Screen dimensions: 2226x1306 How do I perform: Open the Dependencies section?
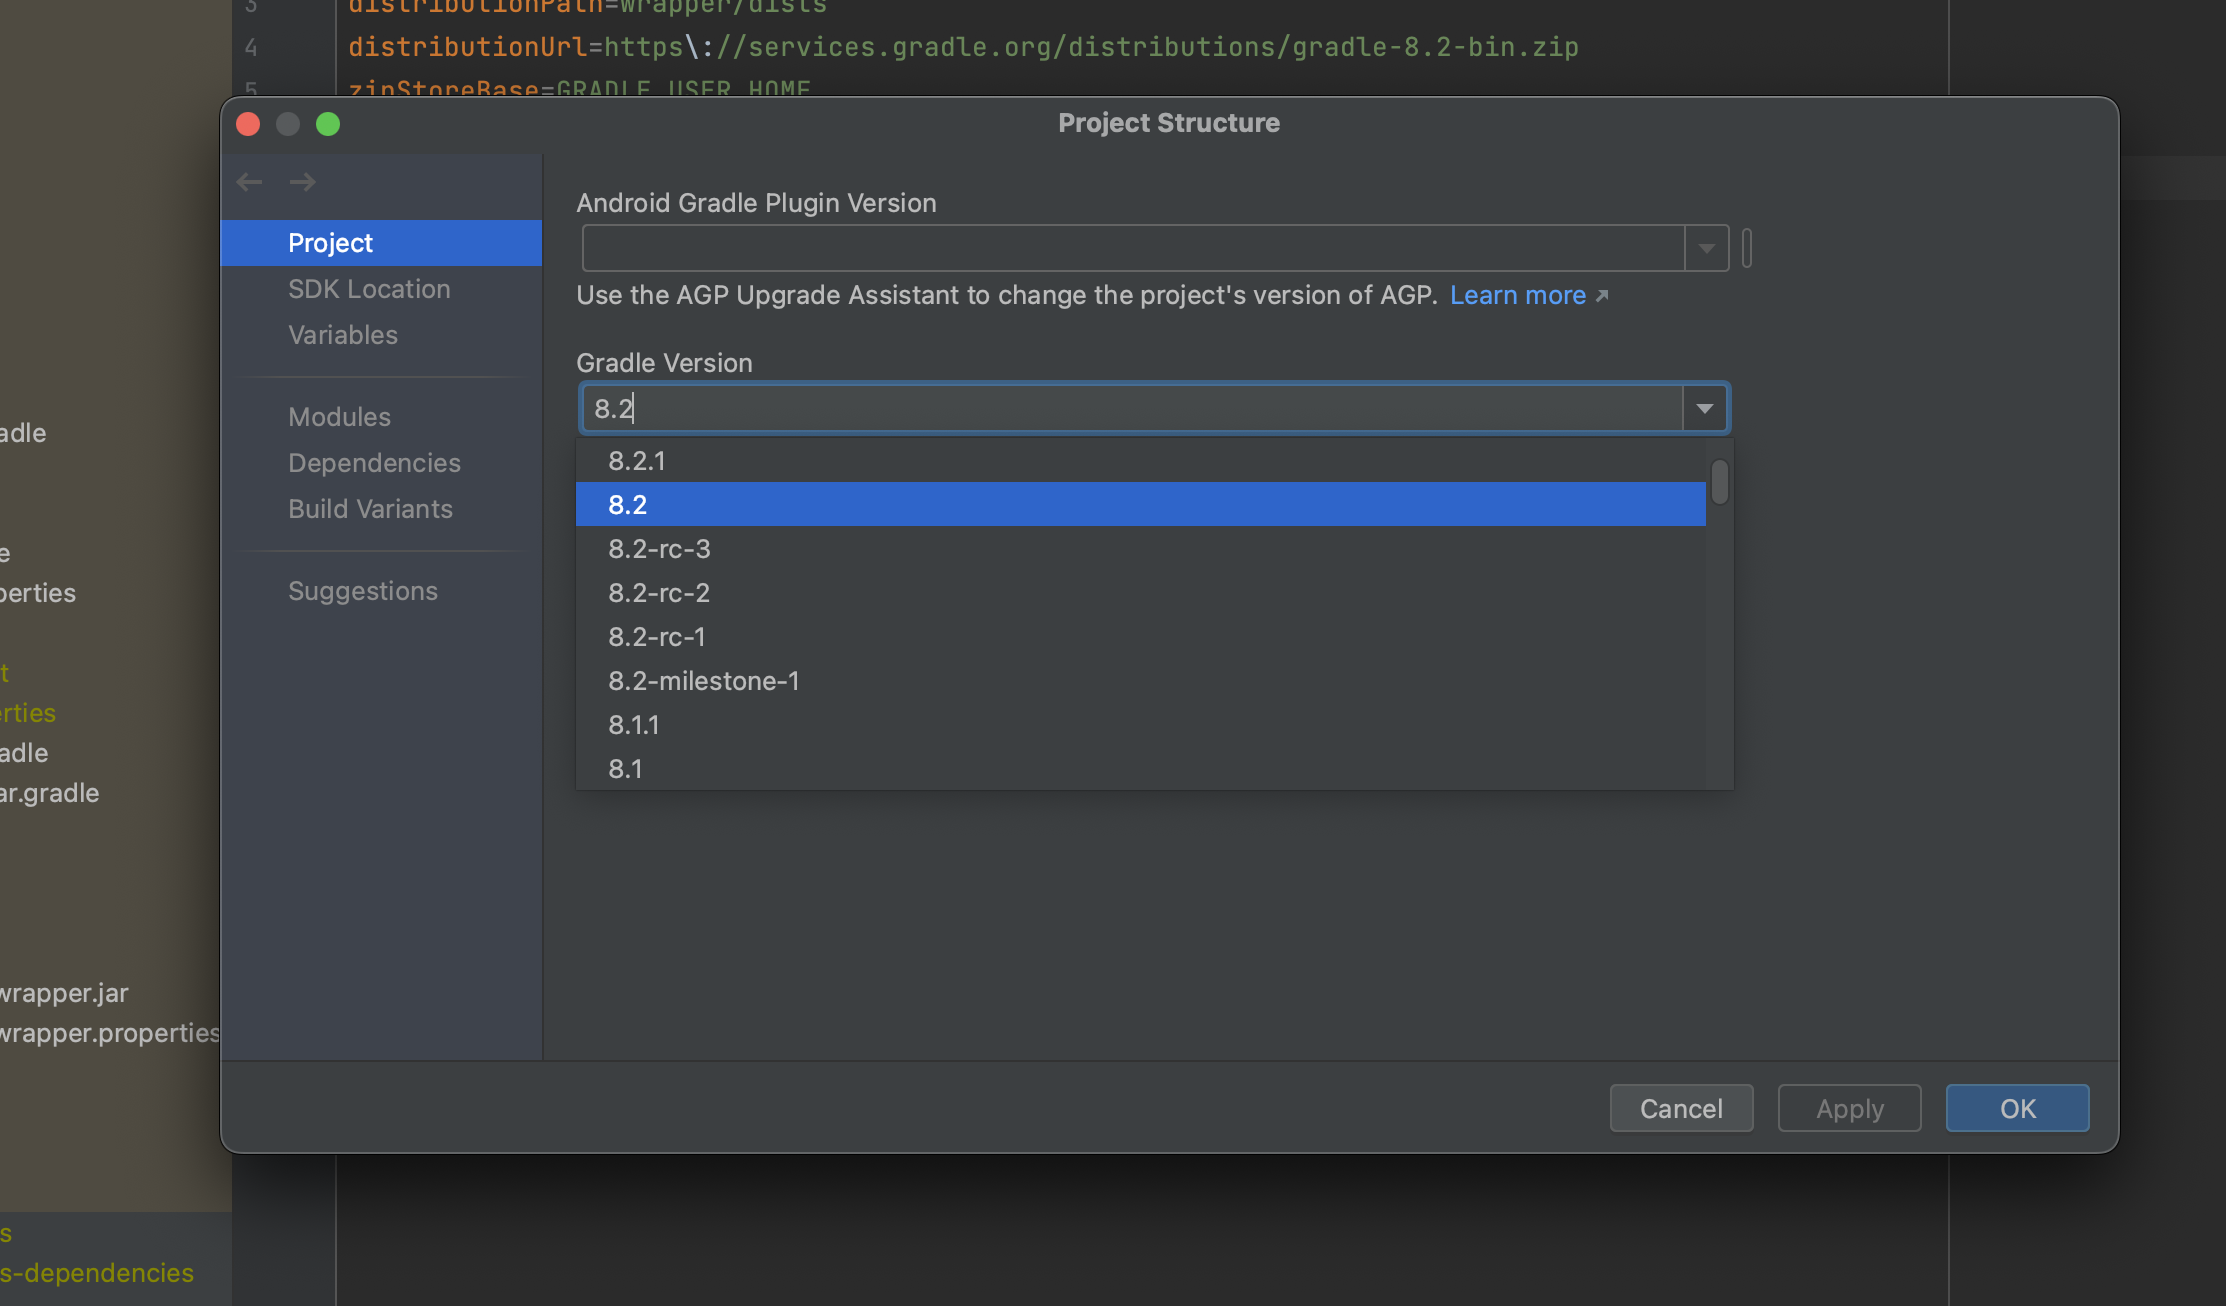pos(374,463)
